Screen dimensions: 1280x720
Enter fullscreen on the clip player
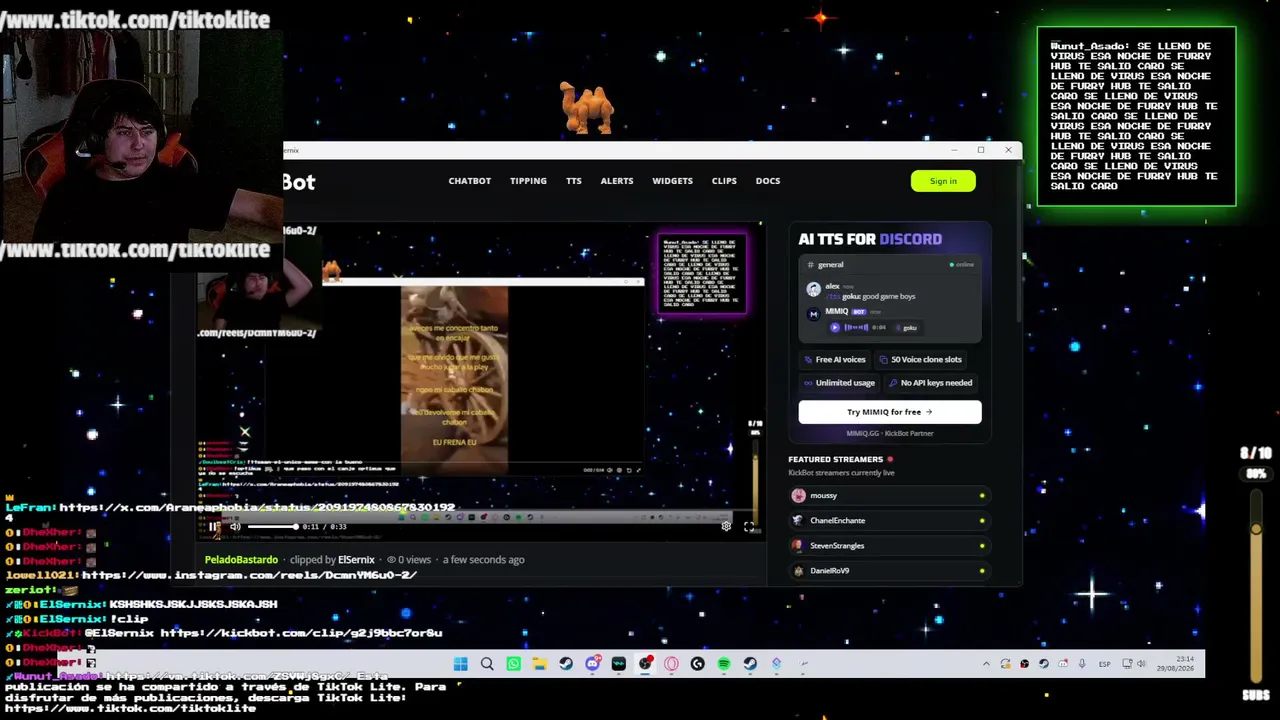[x=748, y=526]
